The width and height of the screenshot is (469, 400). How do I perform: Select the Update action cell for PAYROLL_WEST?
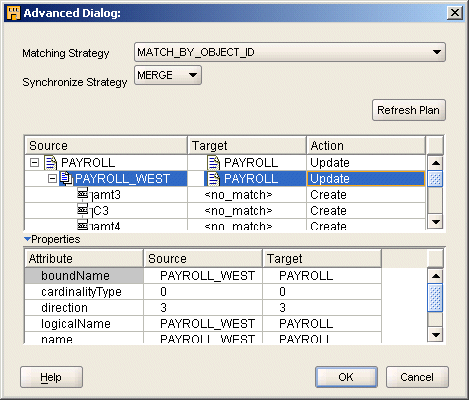click(366, 179)
